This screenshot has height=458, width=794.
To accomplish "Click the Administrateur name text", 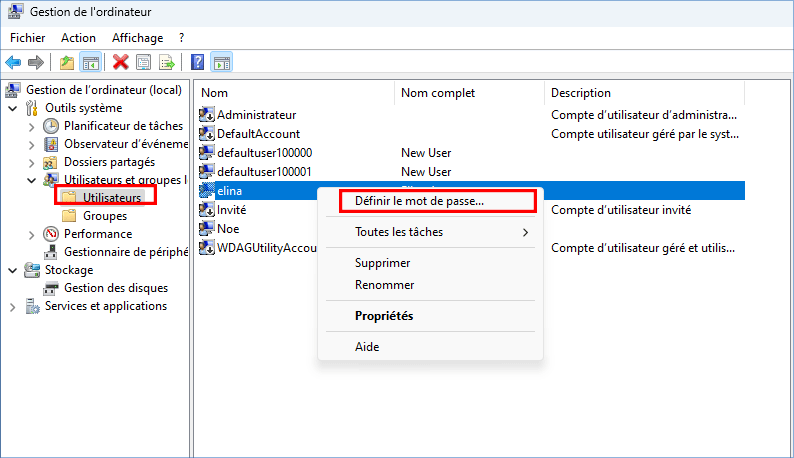I will pyautogui.click(x=256, y=114).
